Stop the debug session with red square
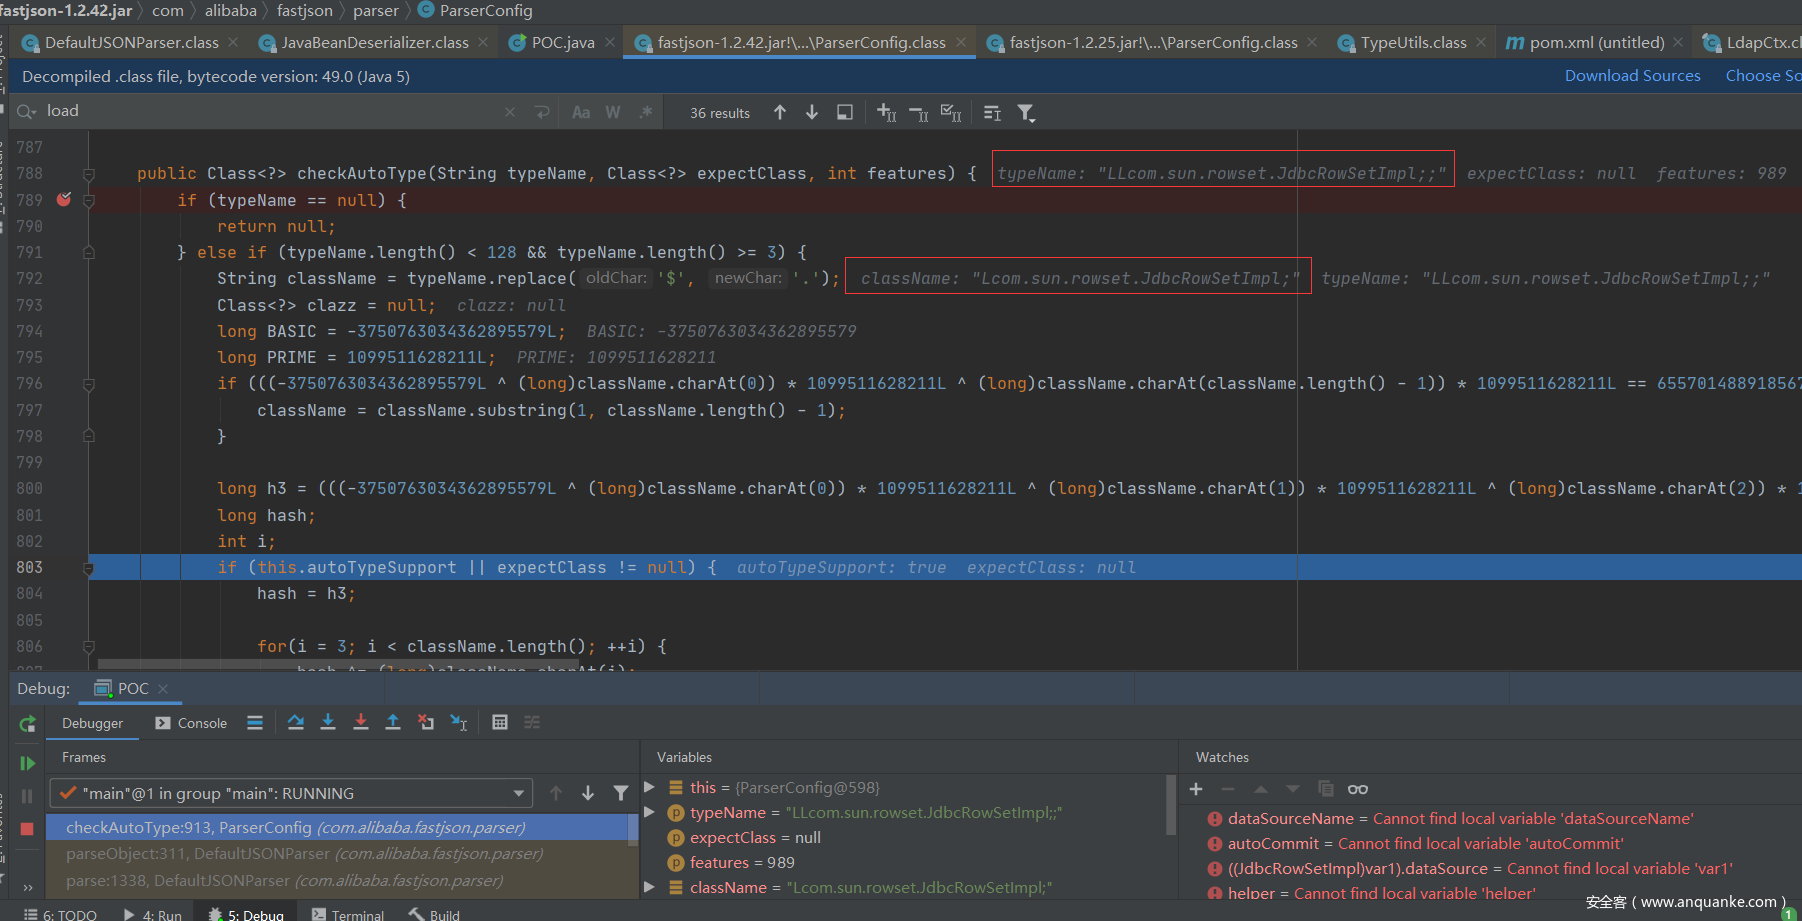Screen dimensions: 1802x921 [x=27, y=829]
